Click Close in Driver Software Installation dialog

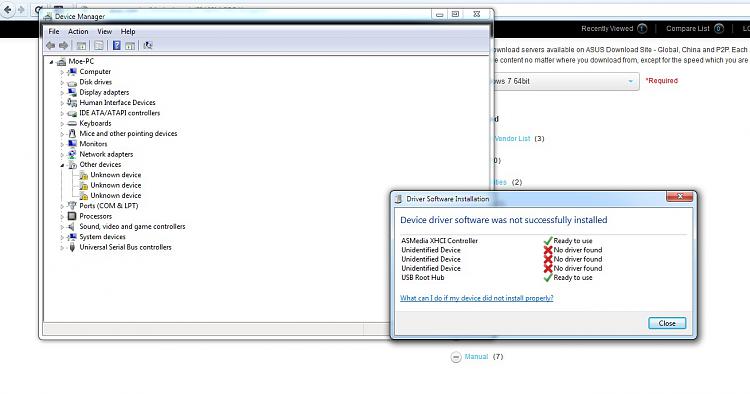tap(667, 323)
